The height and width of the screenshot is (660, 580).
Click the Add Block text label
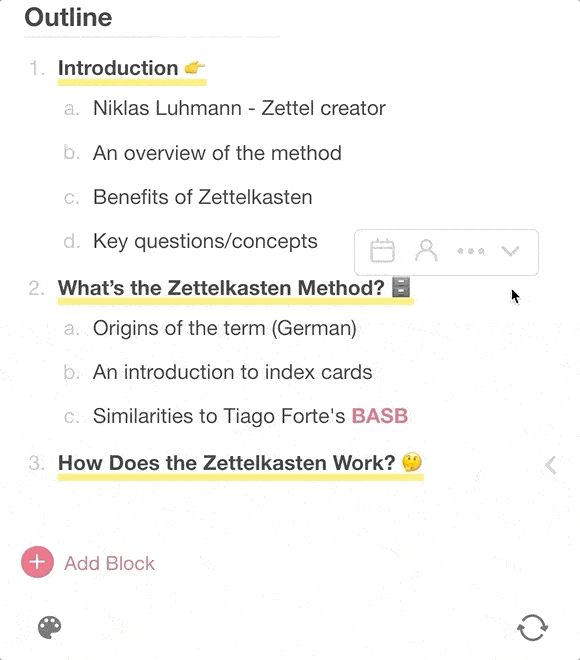point(109,563)
